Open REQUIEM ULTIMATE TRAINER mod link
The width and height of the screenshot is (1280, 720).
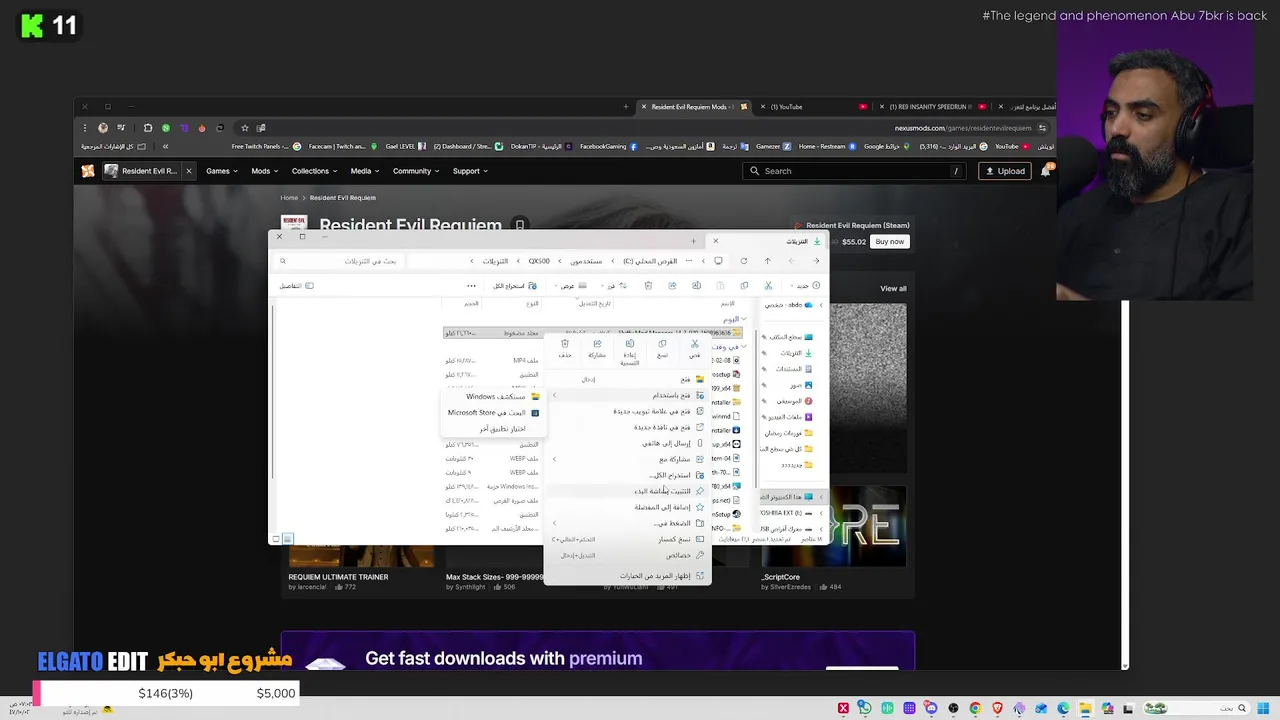click(x=338, y=577)
